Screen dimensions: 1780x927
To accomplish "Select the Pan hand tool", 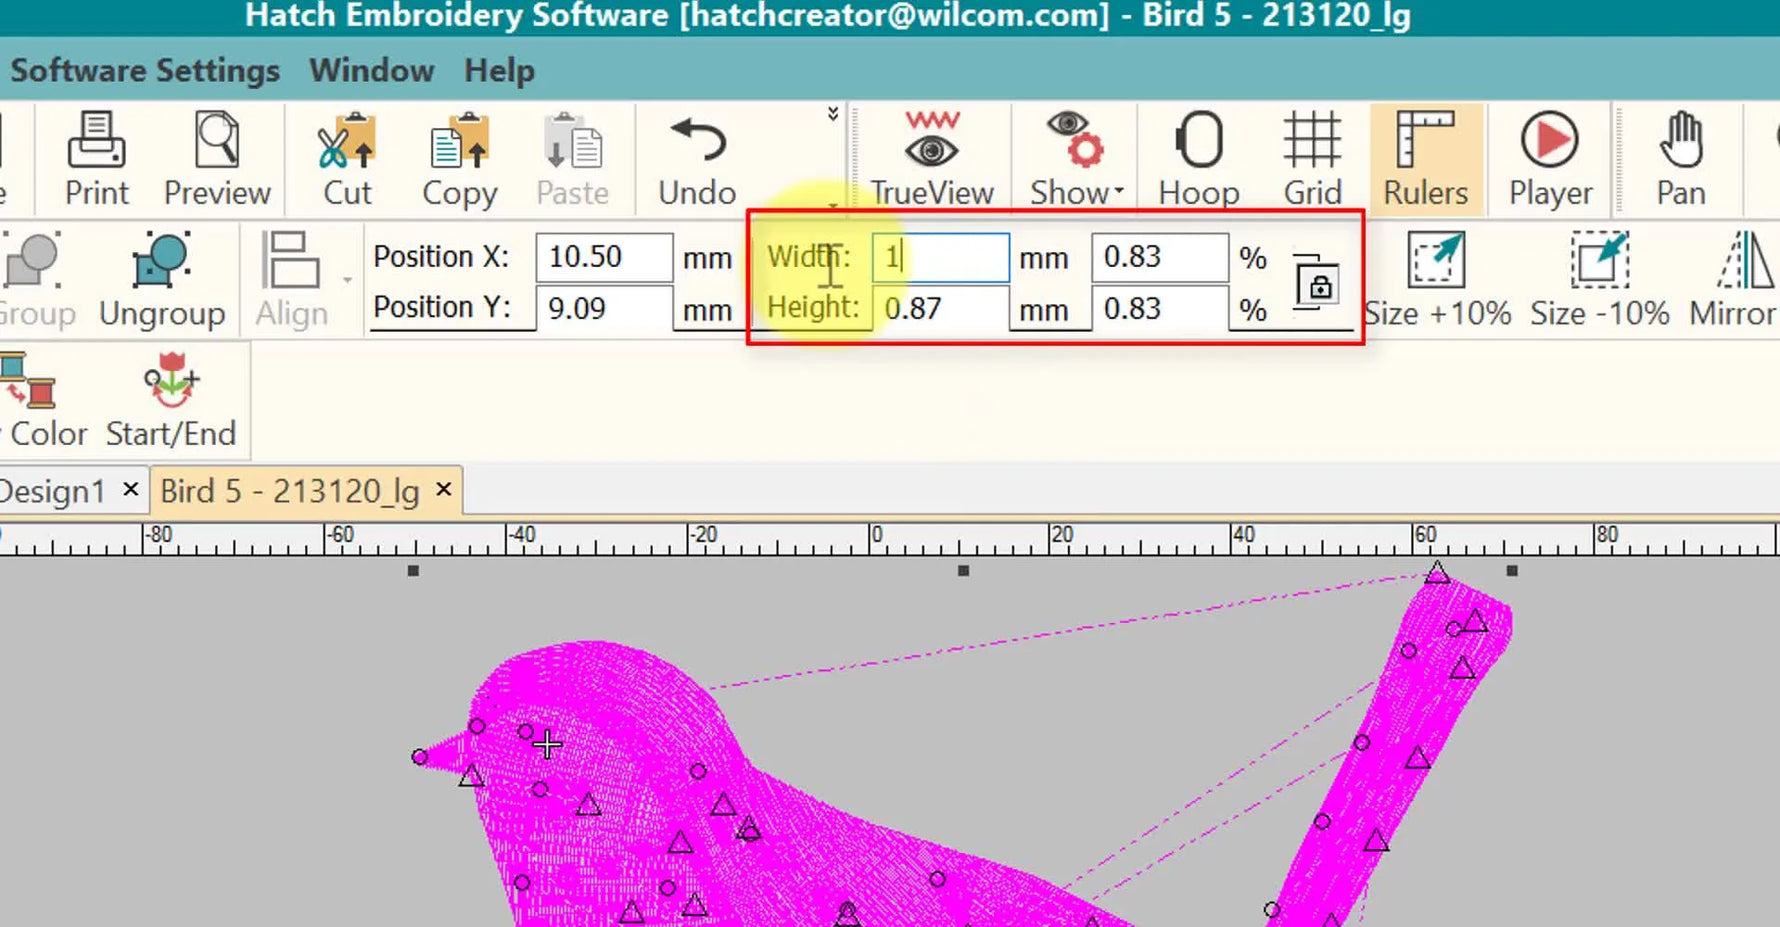I will tap(1681, 160).
